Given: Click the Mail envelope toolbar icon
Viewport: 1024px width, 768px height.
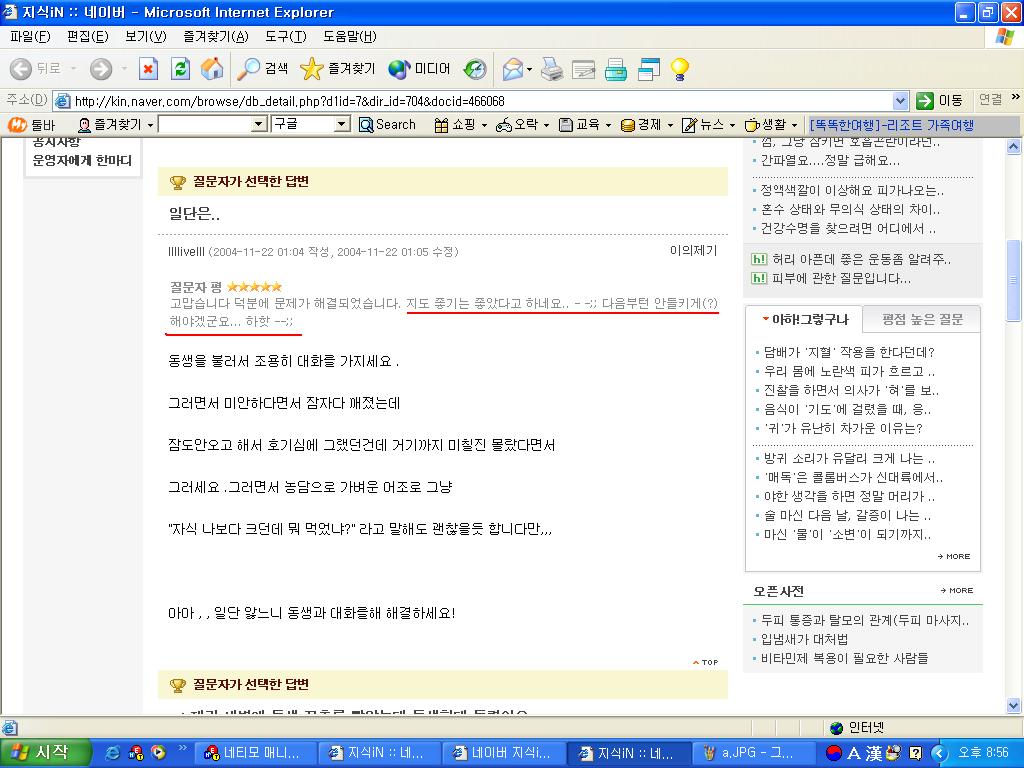Looking at the screenshot, I should [x=513, y=68].
